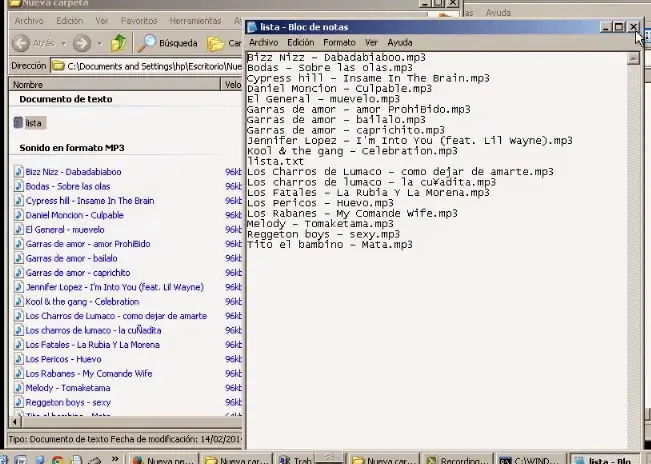651x464 pixels.
Task: Select Los Charros de Lumaco como dejar icon
Action: (18, 316)
